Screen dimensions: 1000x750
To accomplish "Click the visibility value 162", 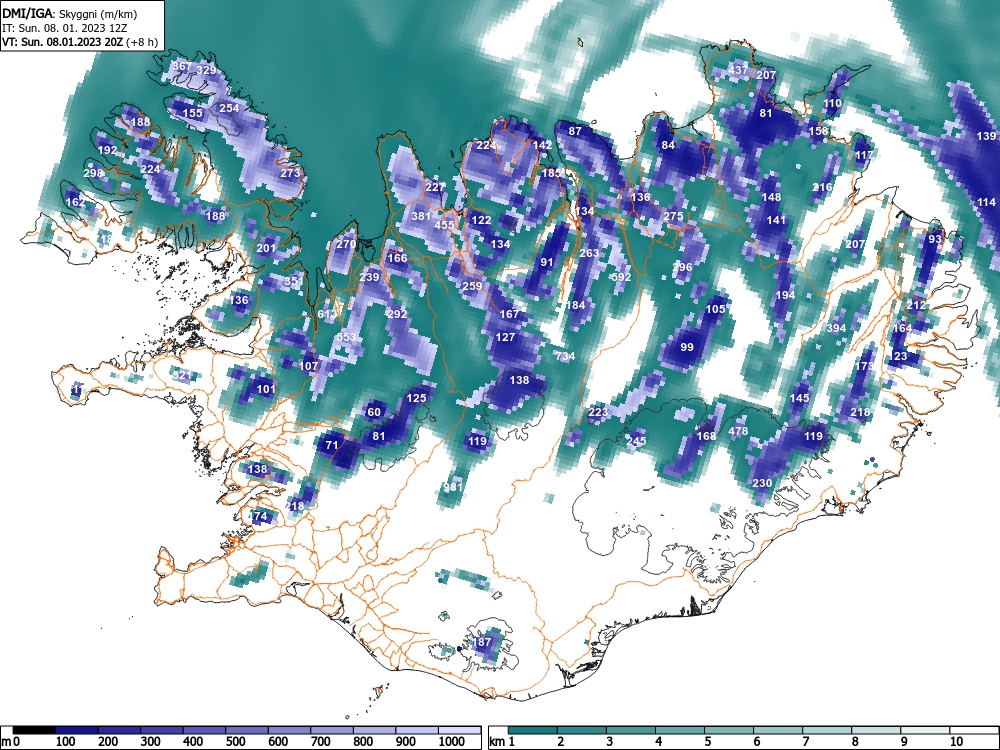I will [x=75, y=202].
